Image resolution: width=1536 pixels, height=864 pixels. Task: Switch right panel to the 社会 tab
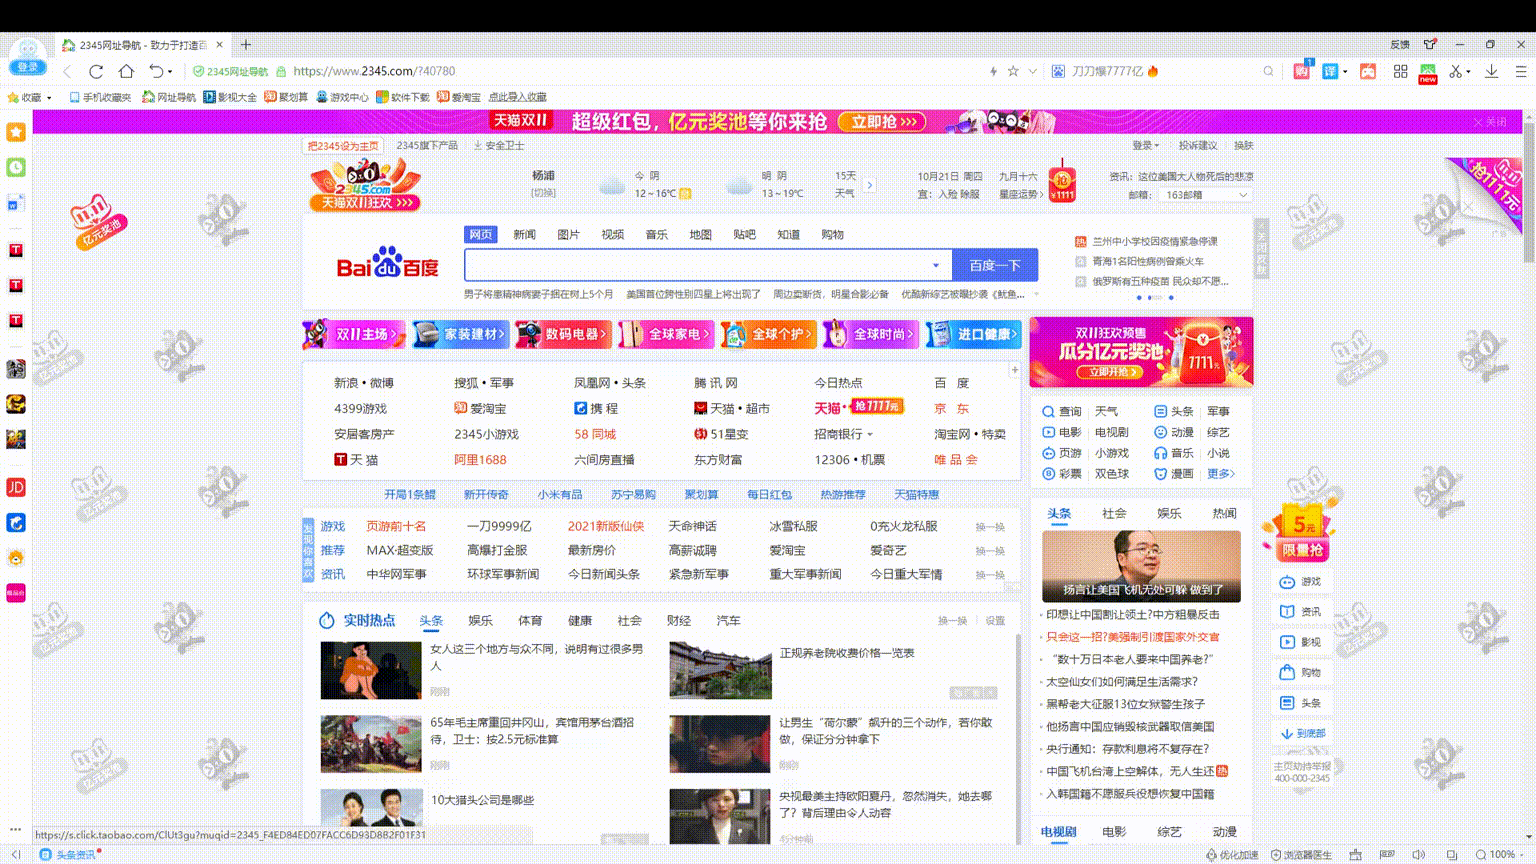point(1114,513)
